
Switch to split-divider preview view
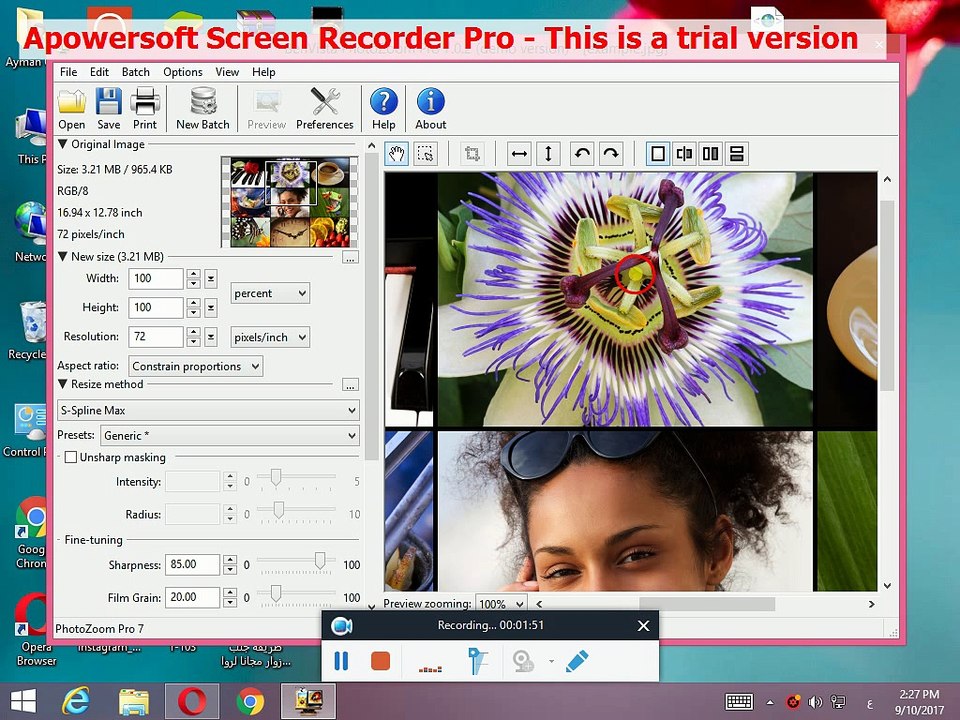click(x=684, y=153)
